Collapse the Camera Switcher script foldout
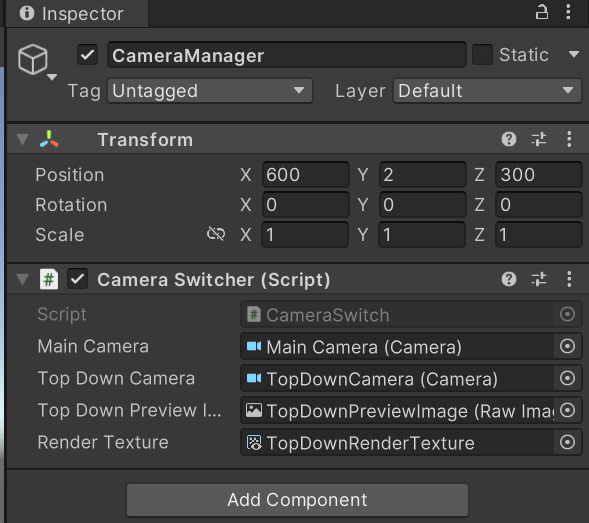This screenshot has height=523, width=589. (x=23, y=279)
